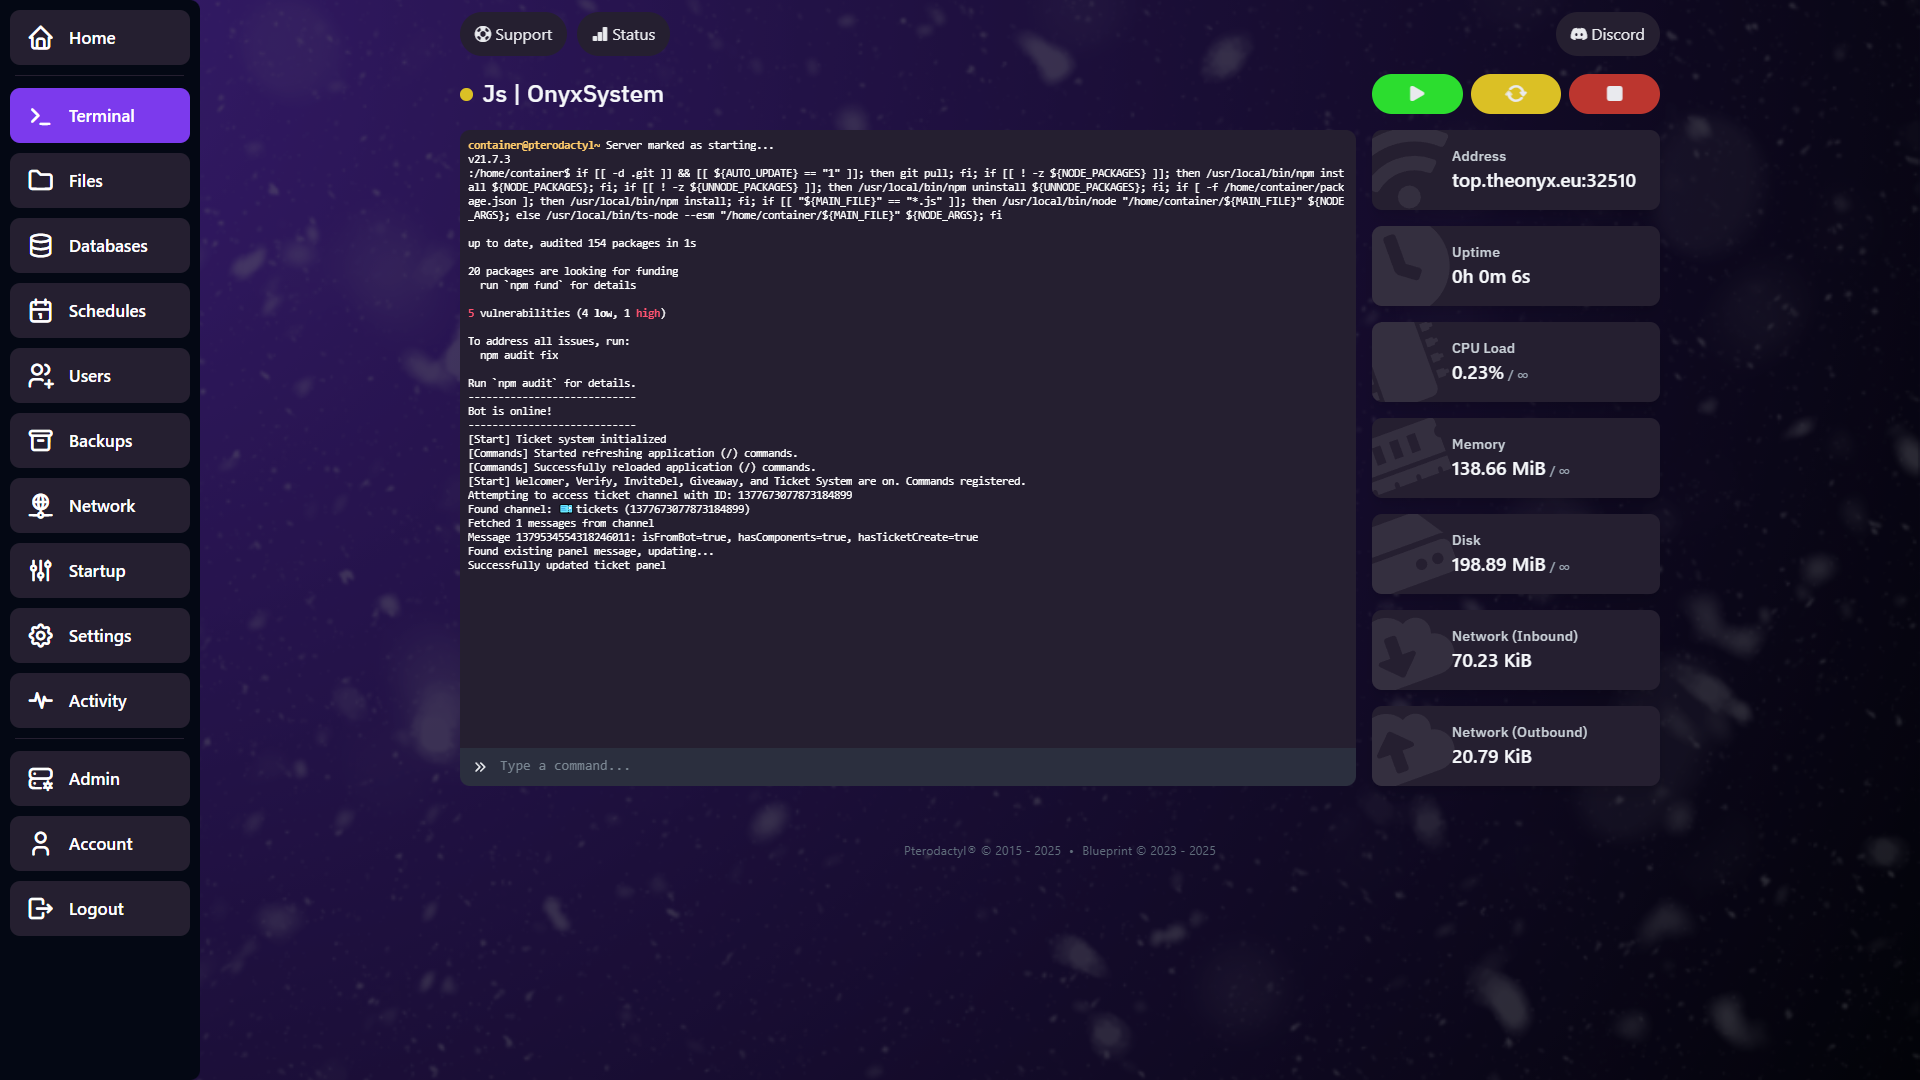Click the yellow server status dot
Viewport: 1920px width, 1080px height.
(x=466, y=95)
